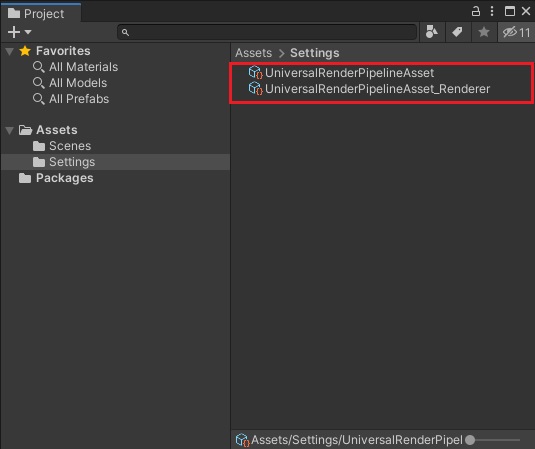Screen dimensions: 535x449
Task: Select All Prefabs saved search
Action: [x=79, y=99]
